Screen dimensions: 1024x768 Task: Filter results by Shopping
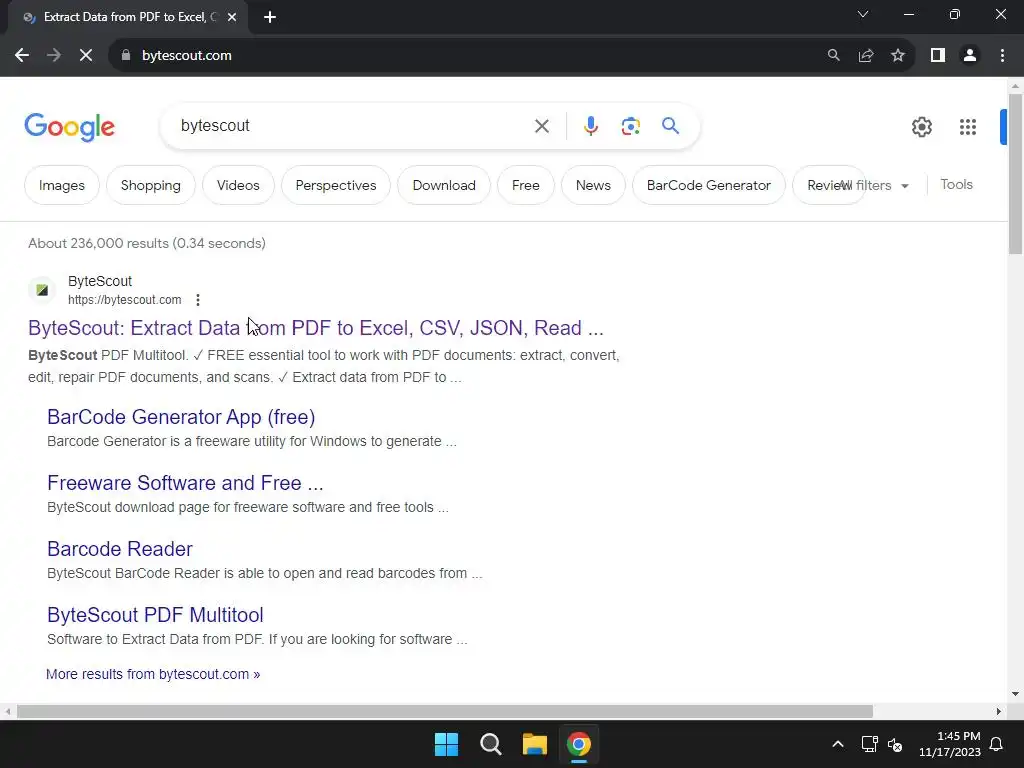coord(151,185)
